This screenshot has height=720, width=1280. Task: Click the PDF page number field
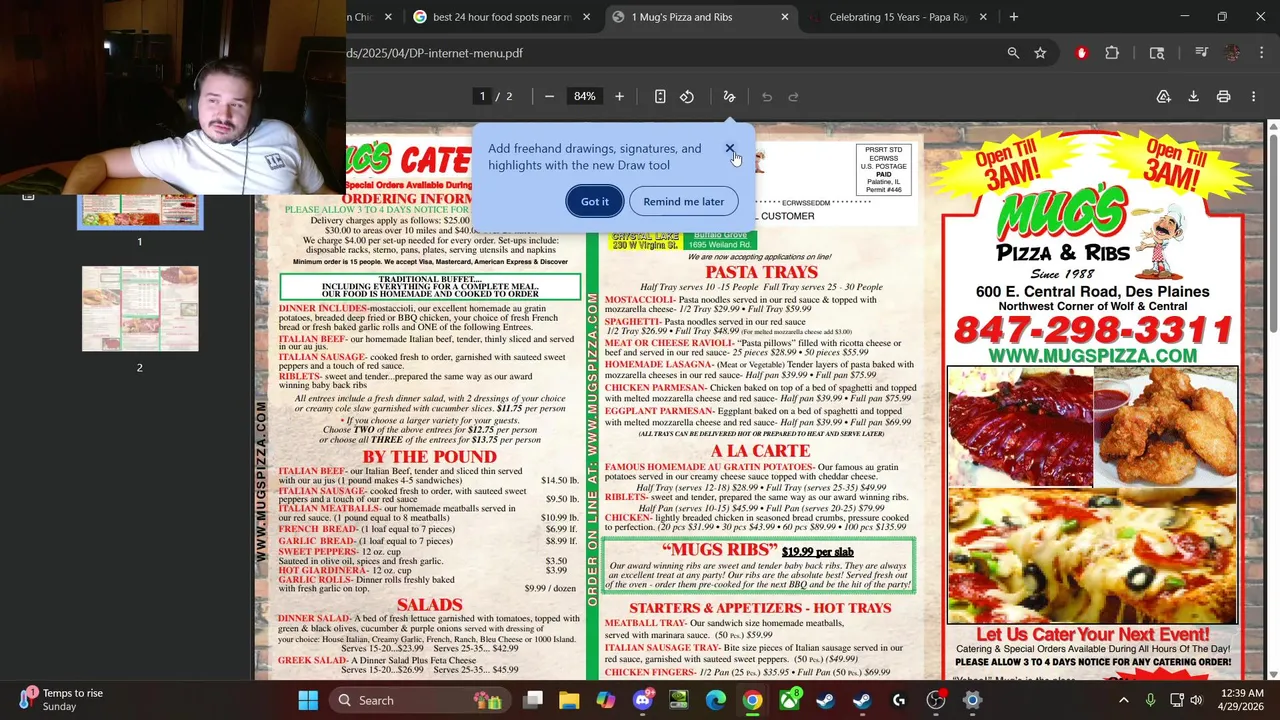click(482, 96)
